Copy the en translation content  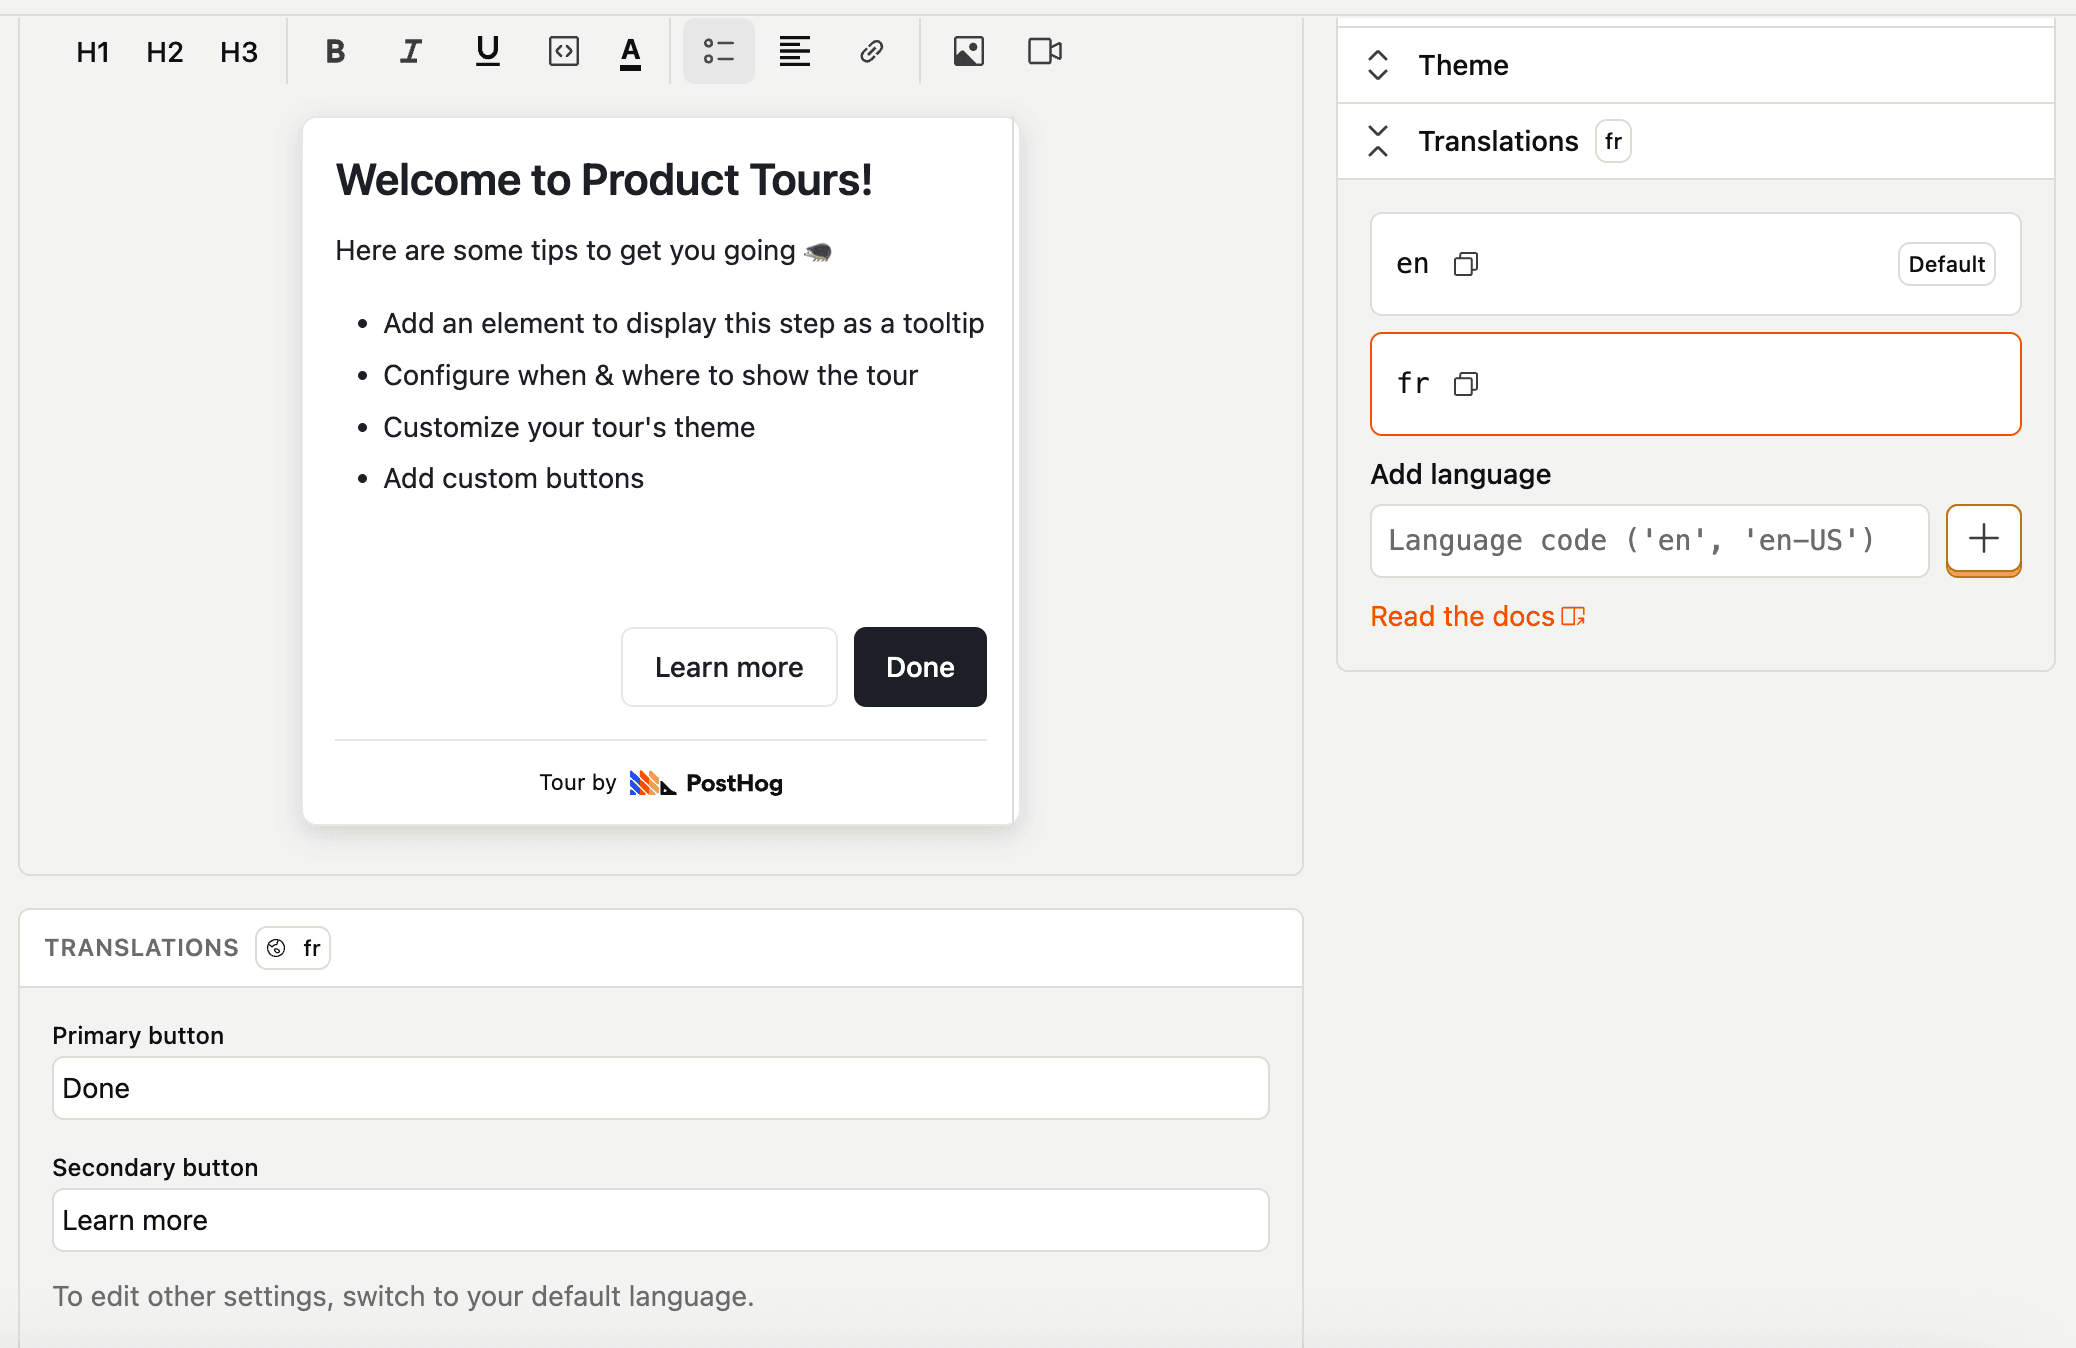click(1466, 263)
